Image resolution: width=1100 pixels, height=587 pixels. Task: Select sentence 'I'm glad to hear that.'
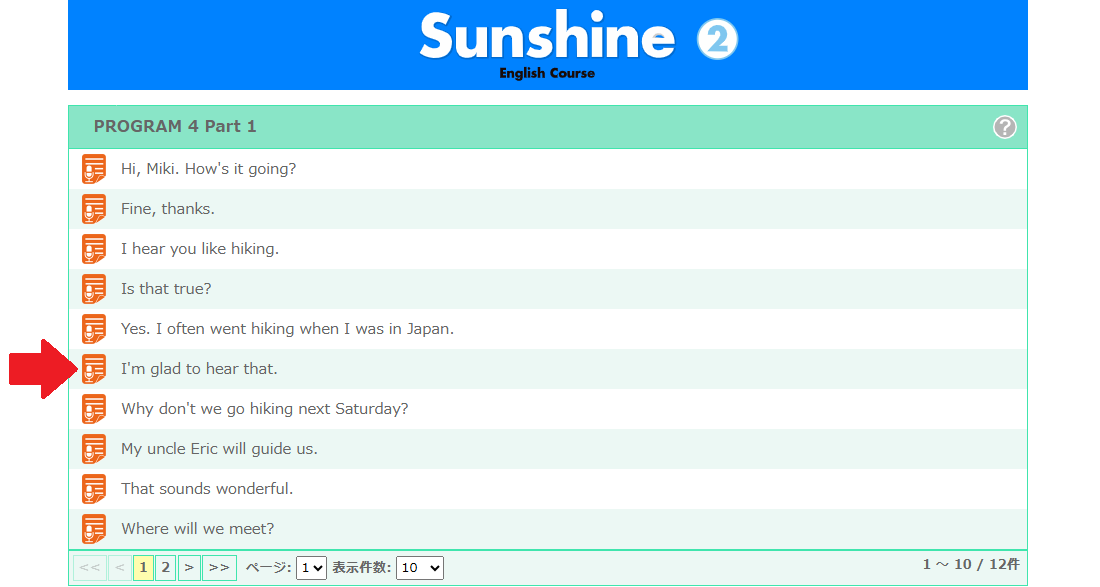[199, 369]
